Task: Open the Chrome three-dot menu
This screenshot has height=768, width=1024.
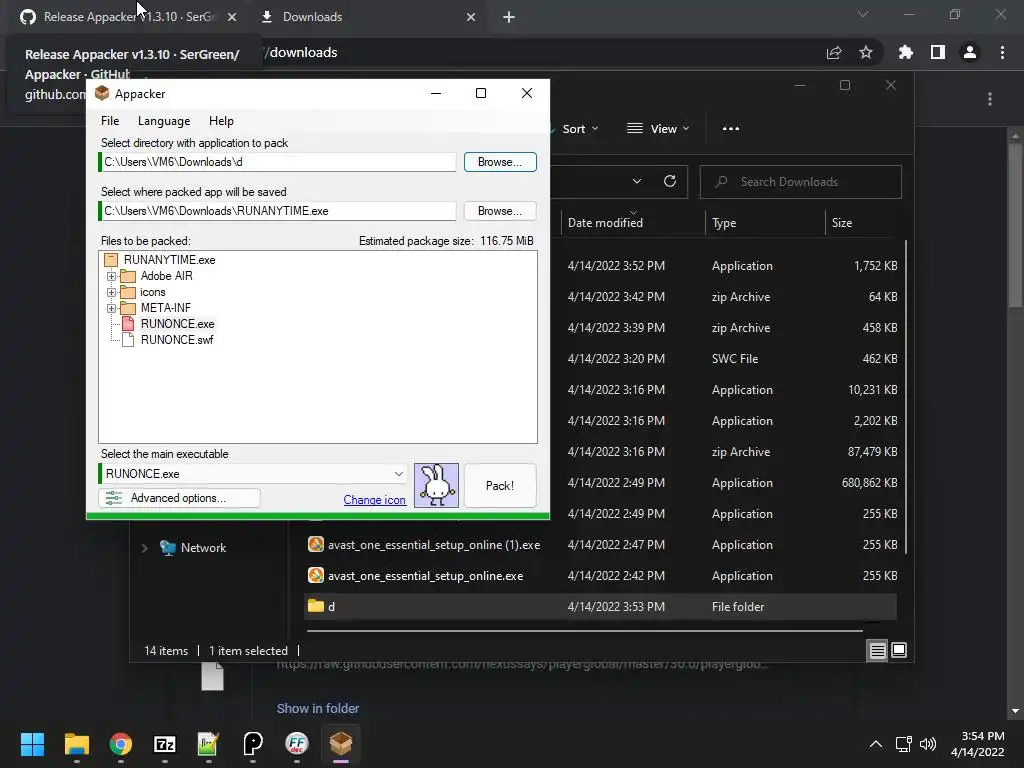Action: 1002,53
